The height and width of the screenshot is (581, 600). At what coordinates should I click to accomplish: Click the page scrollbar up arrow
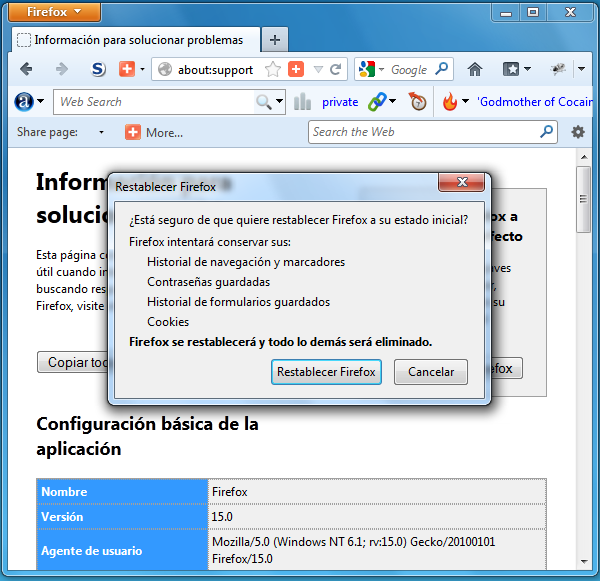pyautogui.click(x=584, y=157)
